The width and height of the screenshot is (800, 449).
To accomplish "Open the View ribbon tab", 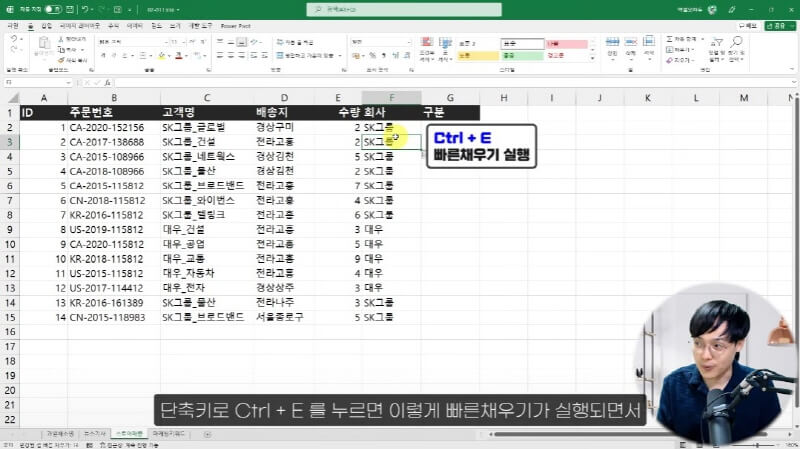I will (175, 26).
